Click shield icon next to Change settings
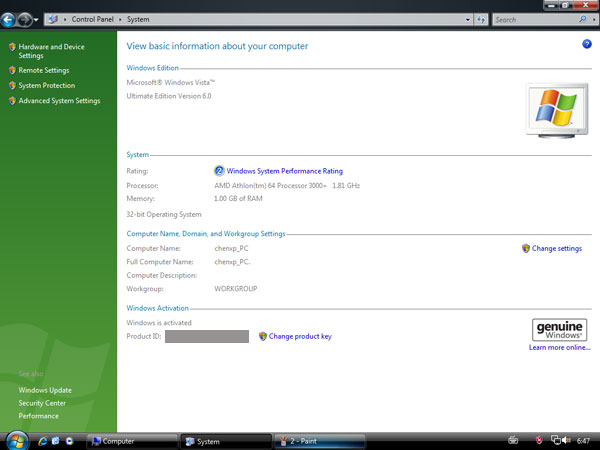 pyautogui.click(x=526, y=248)
